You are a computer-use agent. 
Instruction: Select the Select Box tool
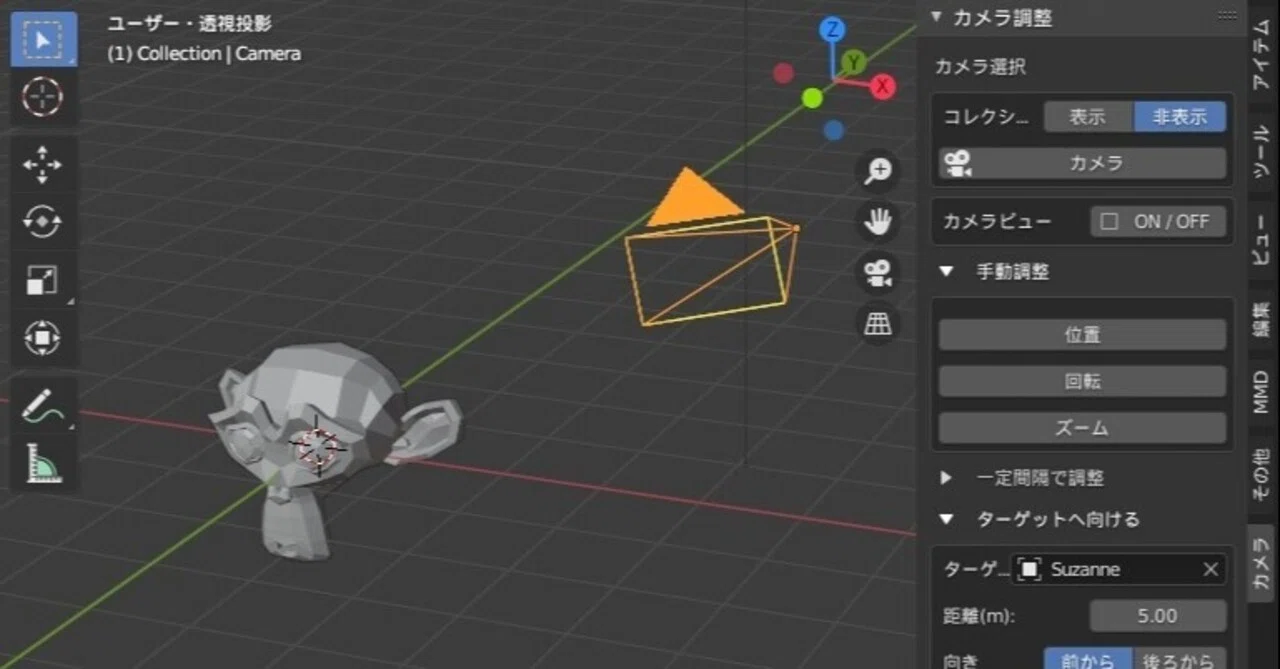[x=42, y=40]
